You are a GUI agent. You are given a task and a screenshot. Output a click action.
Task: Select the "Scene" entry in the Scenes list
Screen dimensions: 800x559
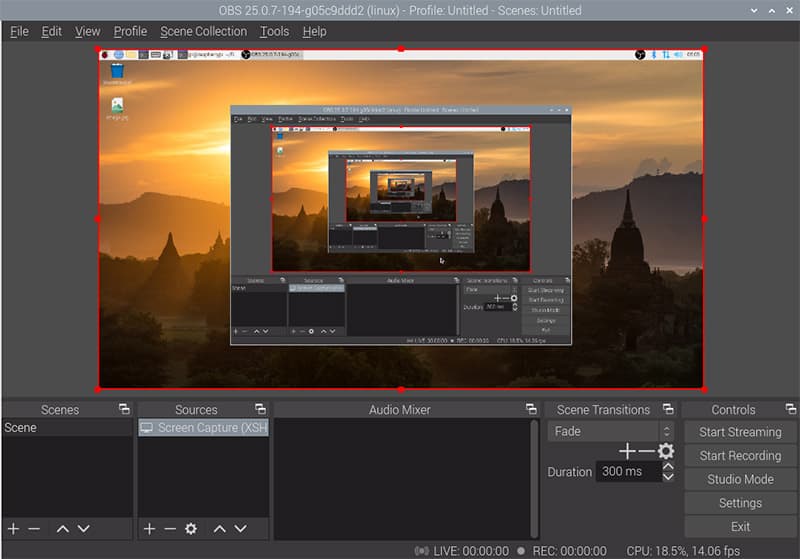[x=67, y=427]
